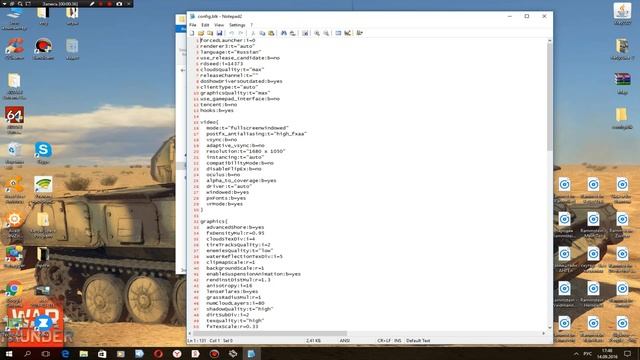Click the Open file folder icon in toolbar
Screen dimensions: 640x360
tap(201, 33)
